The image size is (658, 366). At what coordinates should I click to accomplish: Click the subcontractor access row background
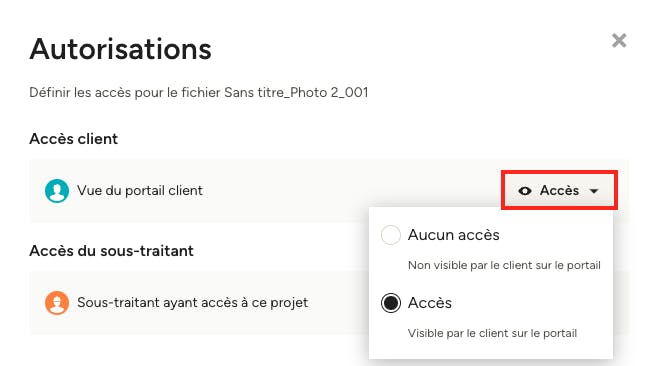(199, 303)
